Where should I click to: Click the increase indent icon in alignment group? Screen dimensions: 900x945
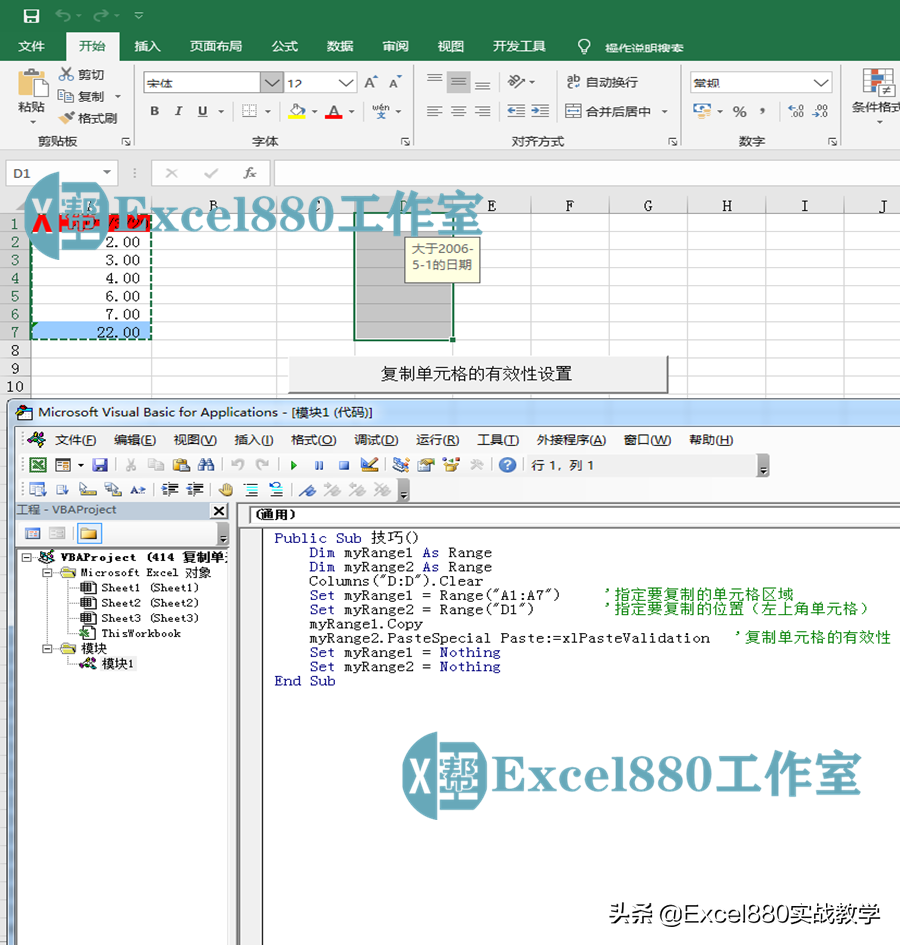540,111
